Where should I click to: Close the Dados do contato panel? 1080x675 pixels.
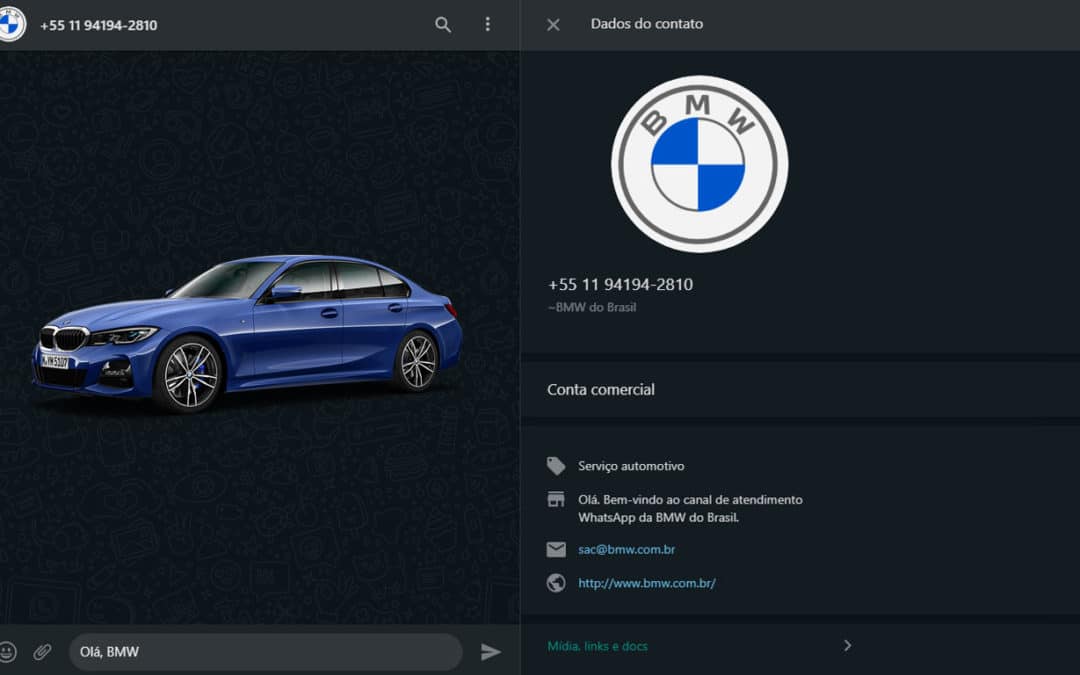click(553, 25)
